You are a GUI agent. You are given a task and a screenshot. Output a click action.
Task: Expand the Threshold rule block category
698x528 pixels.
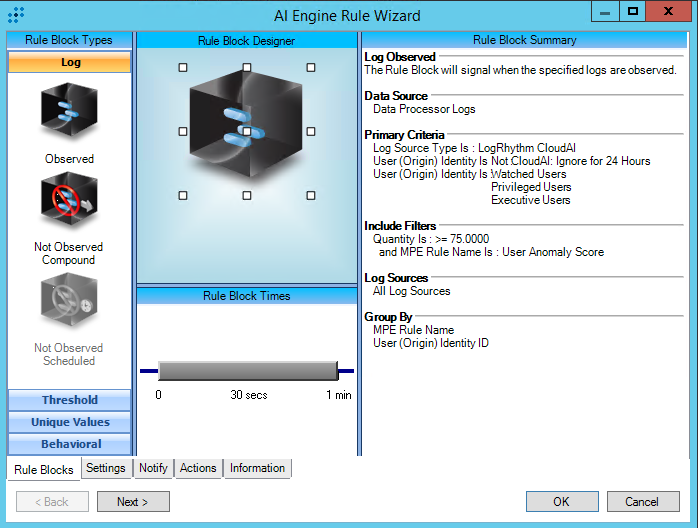click(70, 400)
